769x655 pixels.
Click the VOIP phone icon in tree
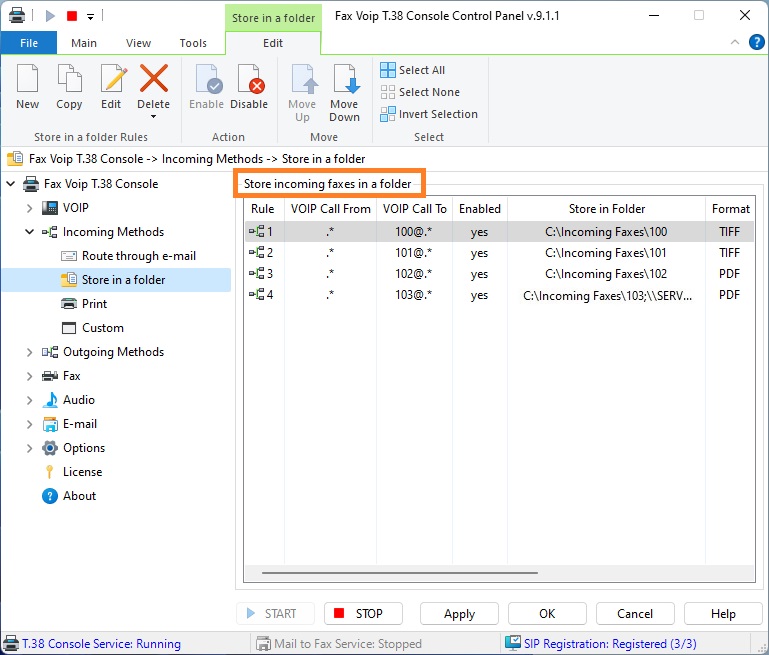coord(50,208)
